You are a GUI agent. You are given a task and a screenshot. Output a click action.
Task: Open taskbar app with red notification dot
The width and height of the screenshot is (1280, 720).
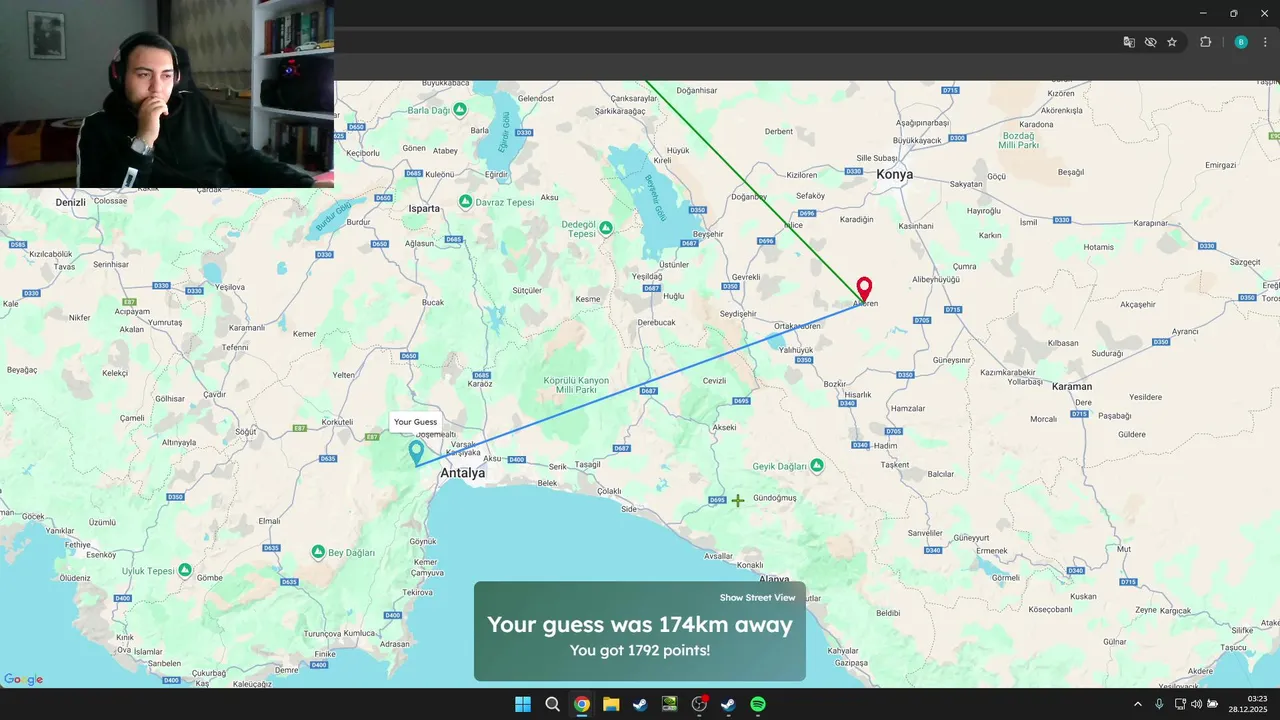click(x=699, y=704)
